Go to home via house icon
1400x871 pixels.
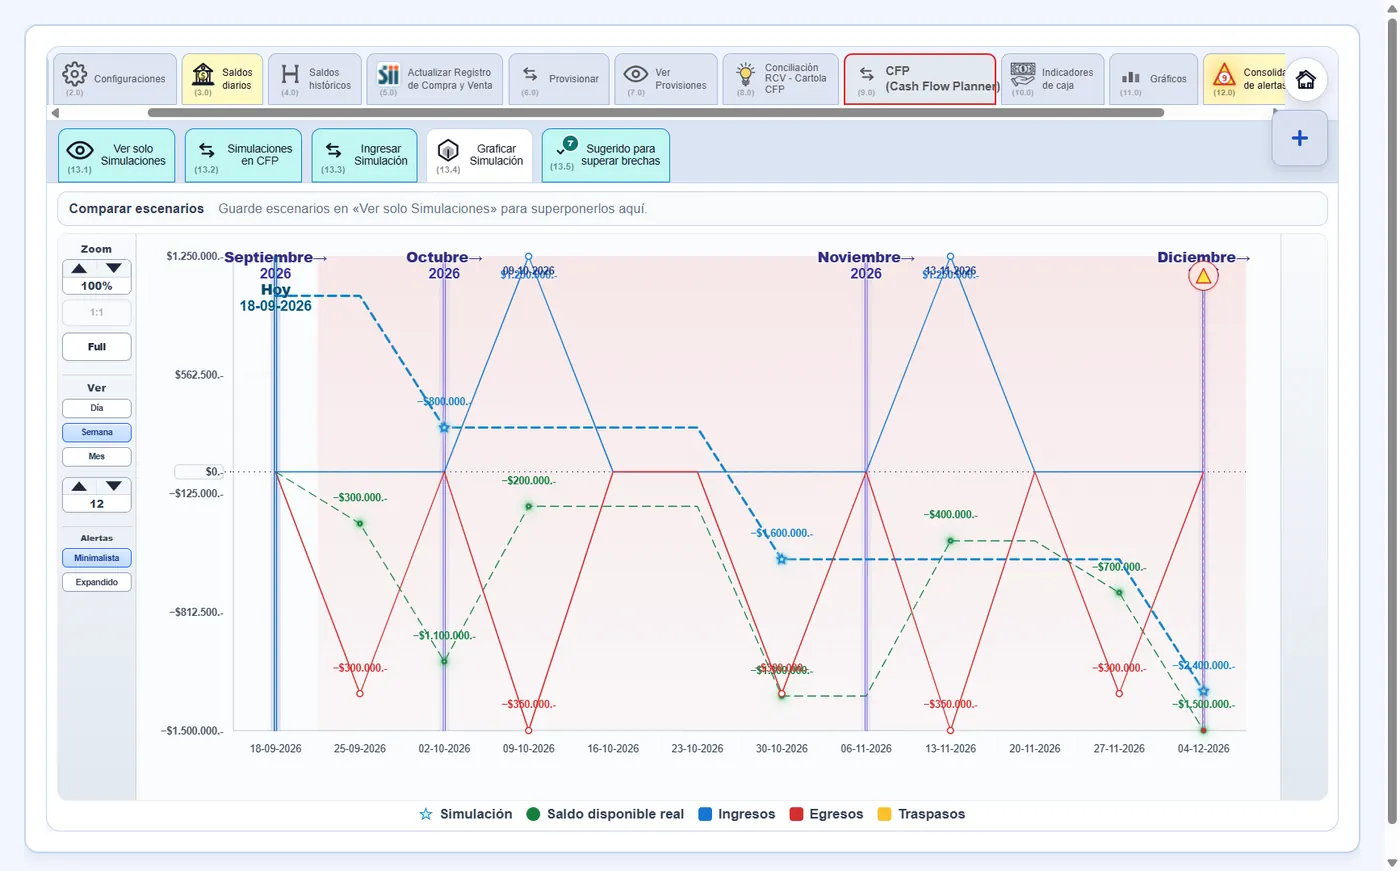(x=1306, y=80)
